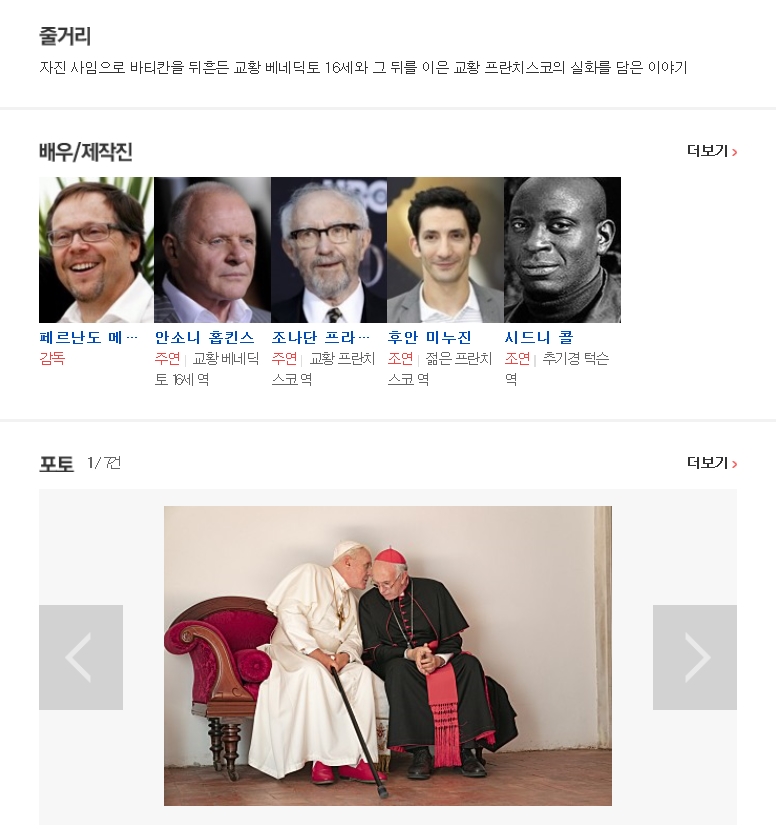Open the 후안 미누진 portrait thumbnail
Viewport: 776px width, 830px height.
[x=446, y=250]
